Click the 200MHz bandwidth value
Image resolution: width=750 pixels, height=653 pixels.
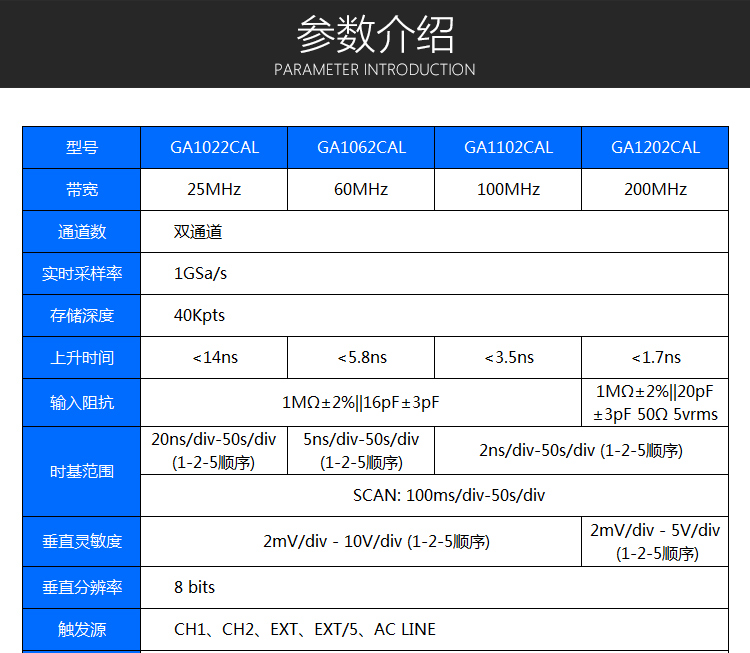655,189
